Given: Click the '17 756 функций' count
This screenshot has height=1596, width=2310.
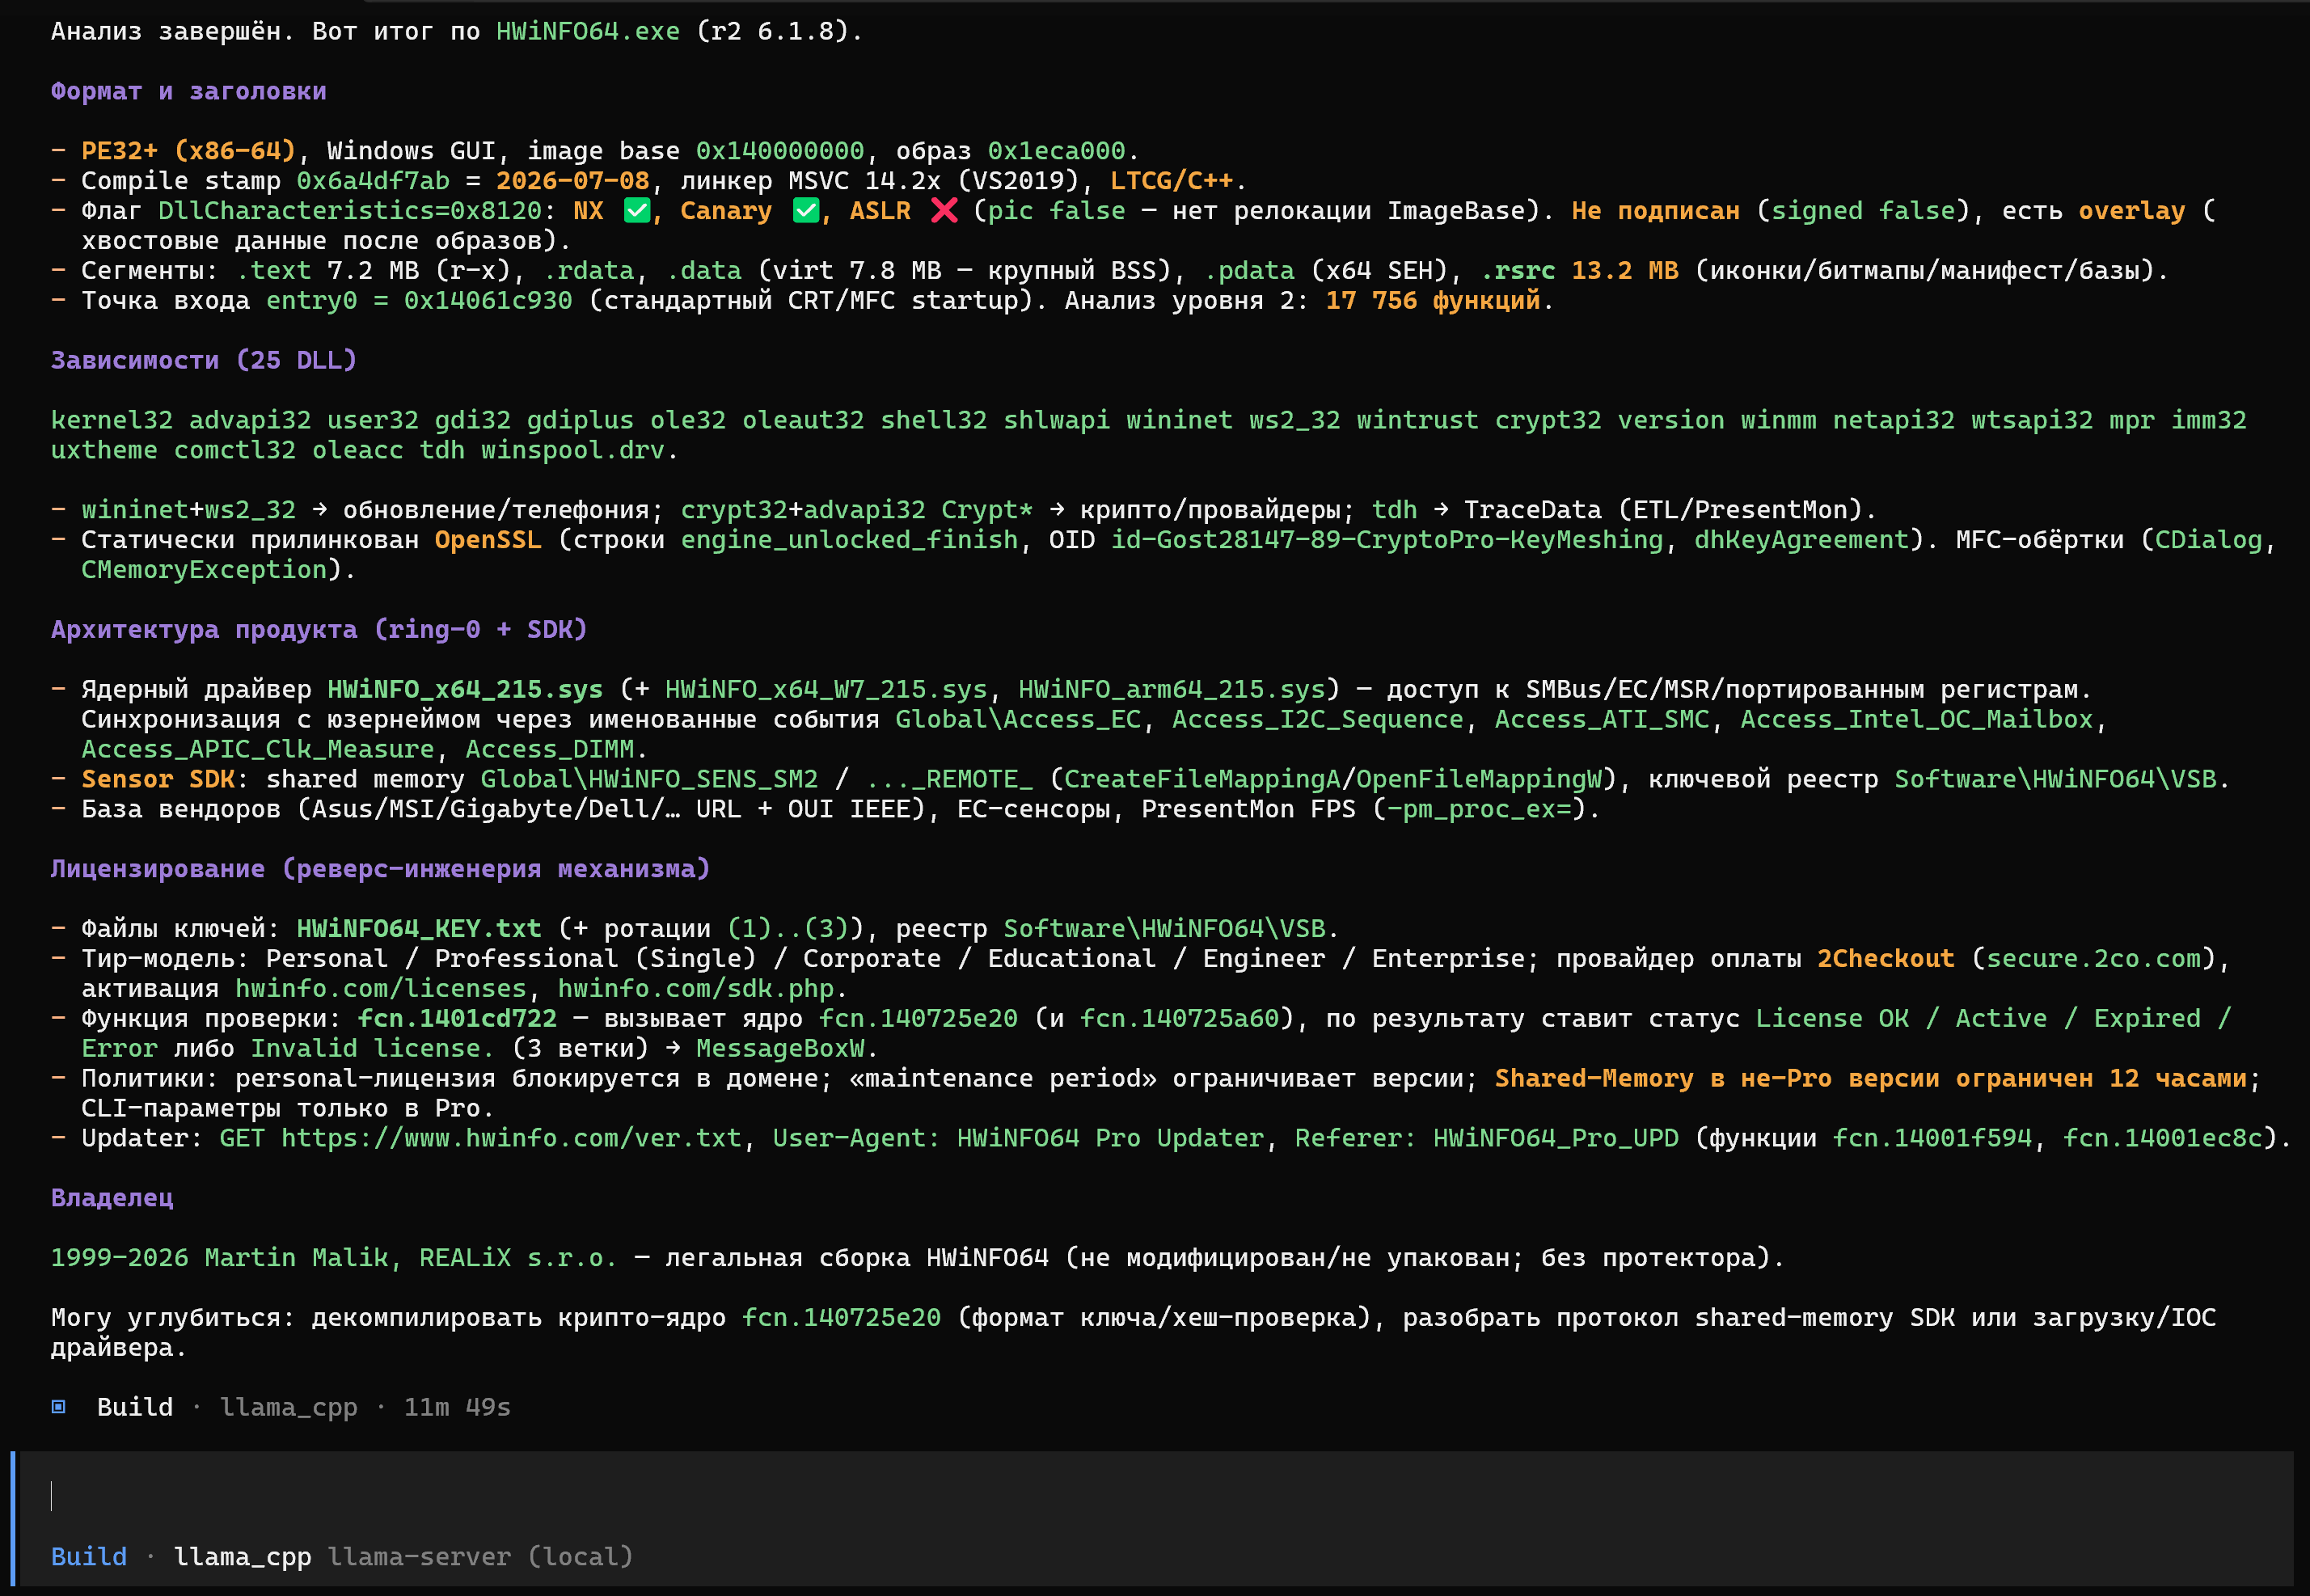Looking at the screenshot, I should point(1433,300).
